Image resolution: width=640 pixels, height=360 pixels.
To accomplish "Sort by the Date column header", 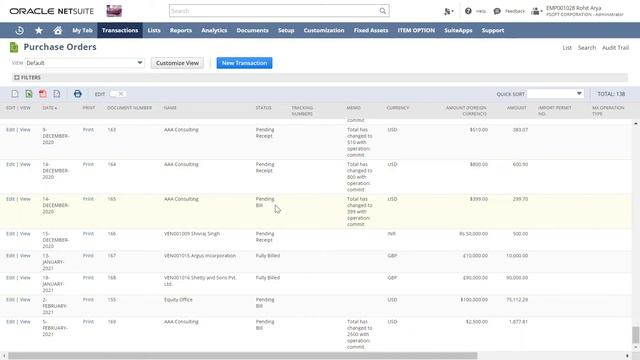I will click(50, 108).
